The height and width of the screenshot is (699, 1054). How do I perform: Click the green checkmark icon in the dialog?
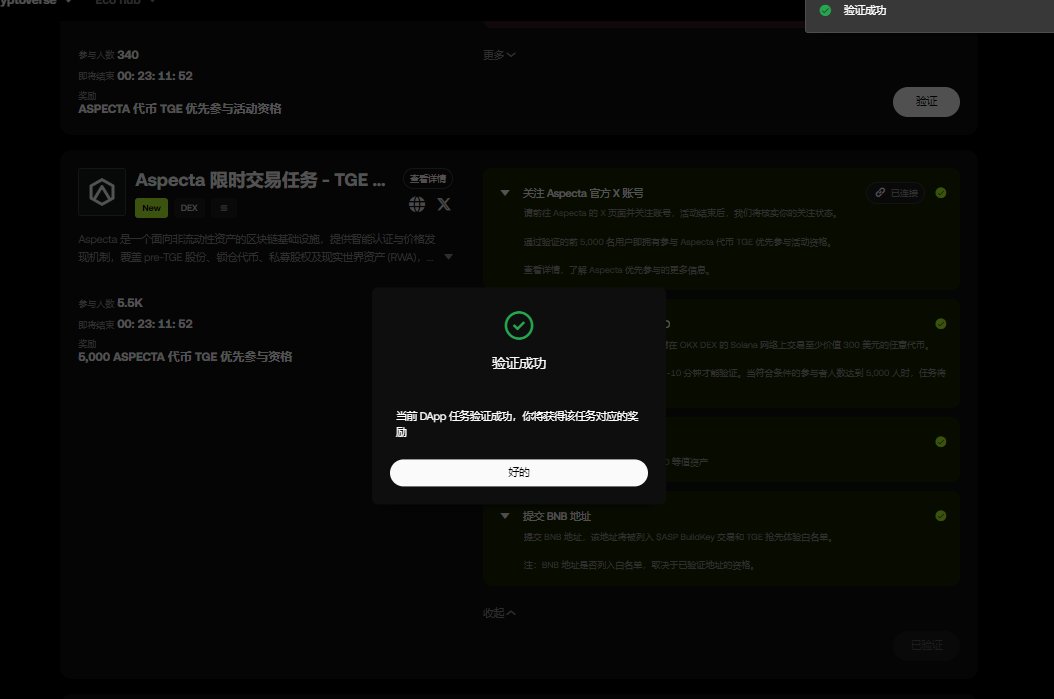point(518,325)
